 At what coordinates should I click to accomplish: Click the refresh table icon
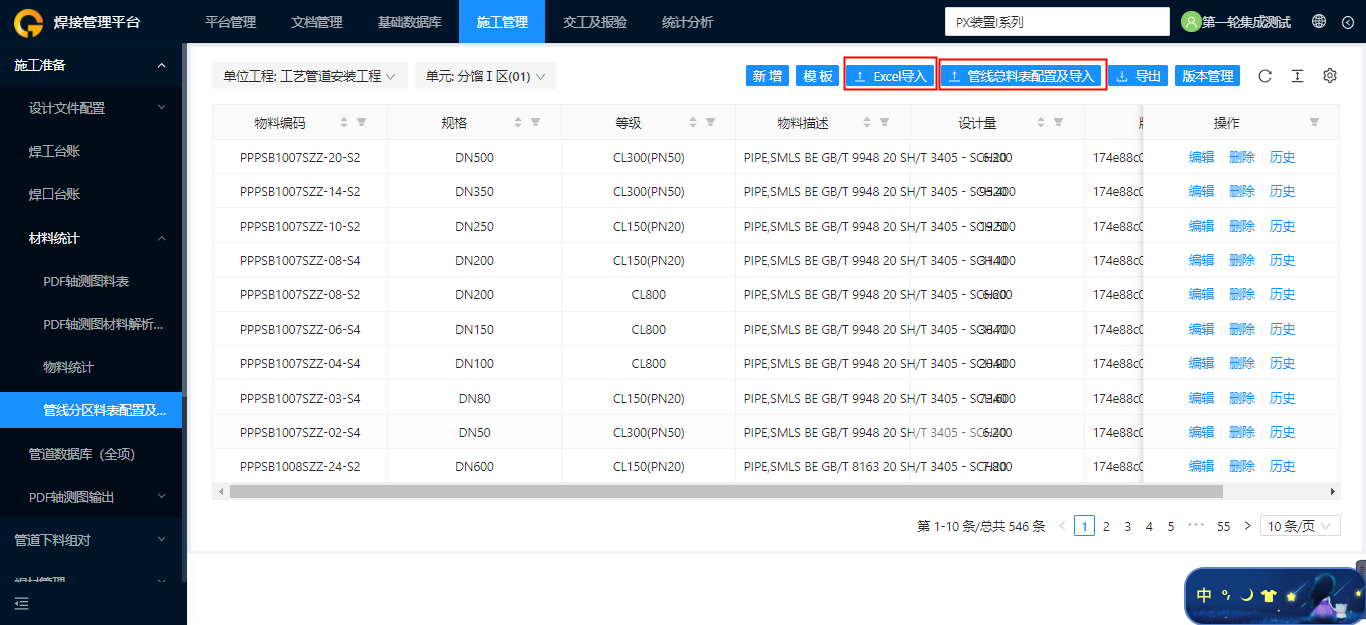click(x=1265, y=76)
